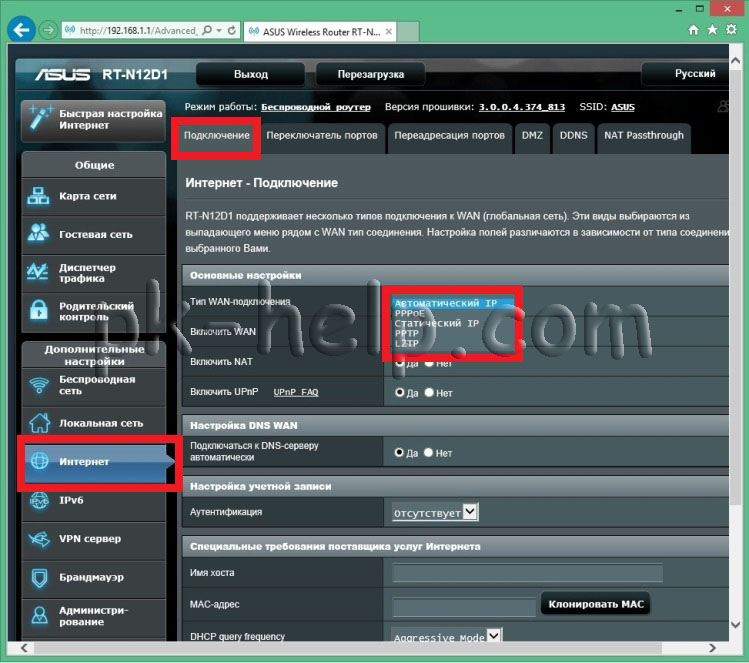Switch to the Подключение tab
Screen dimensions: 749x663
point(216,136)
